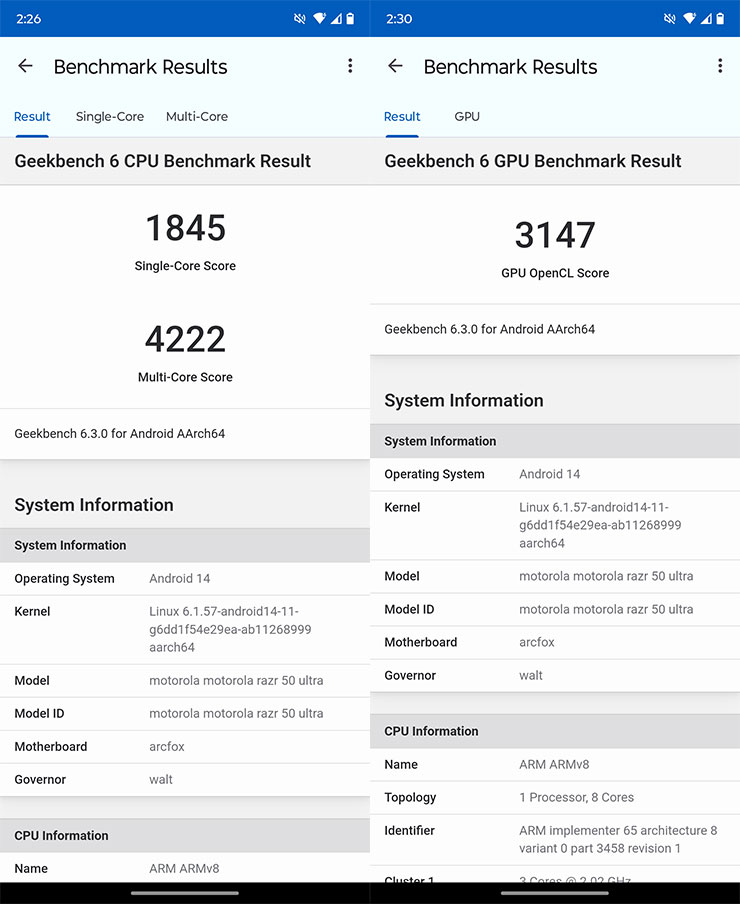Screen dimensions: 740x904
Task: Tap Geekbench 6.3.0 version text on GPU screen
Action: 490,329
